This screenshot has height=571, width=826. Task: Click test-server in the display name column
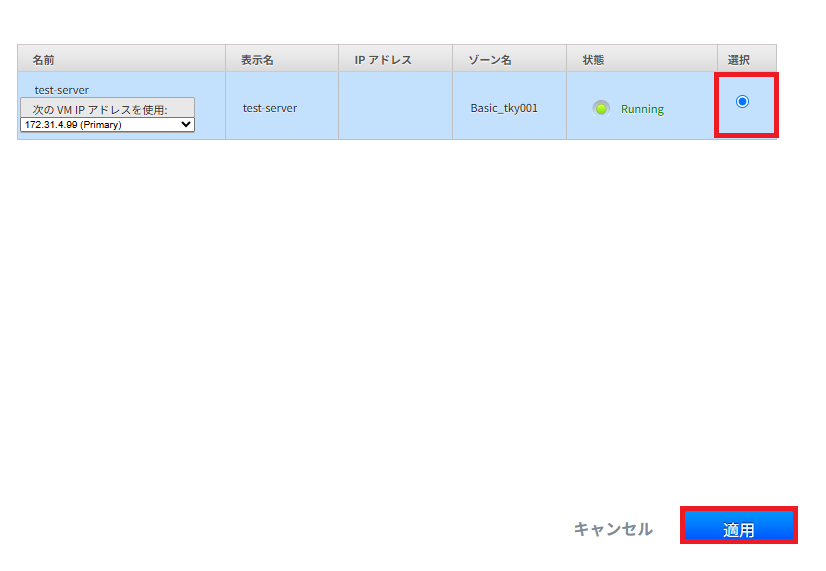270,108
